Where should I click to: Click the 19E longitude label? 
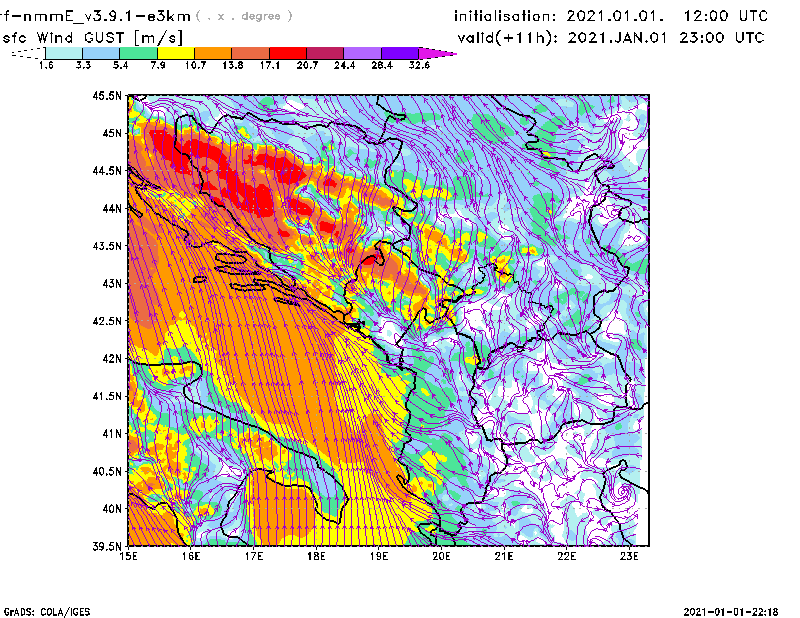pos(379,556)
